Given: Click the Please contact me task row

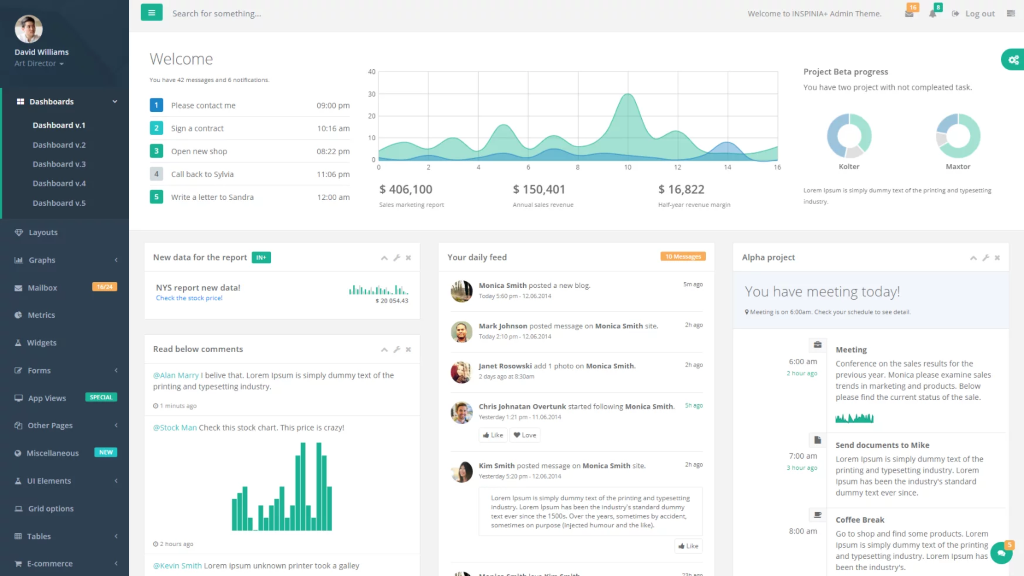Looking at the screenshot, I should (249, 105).
